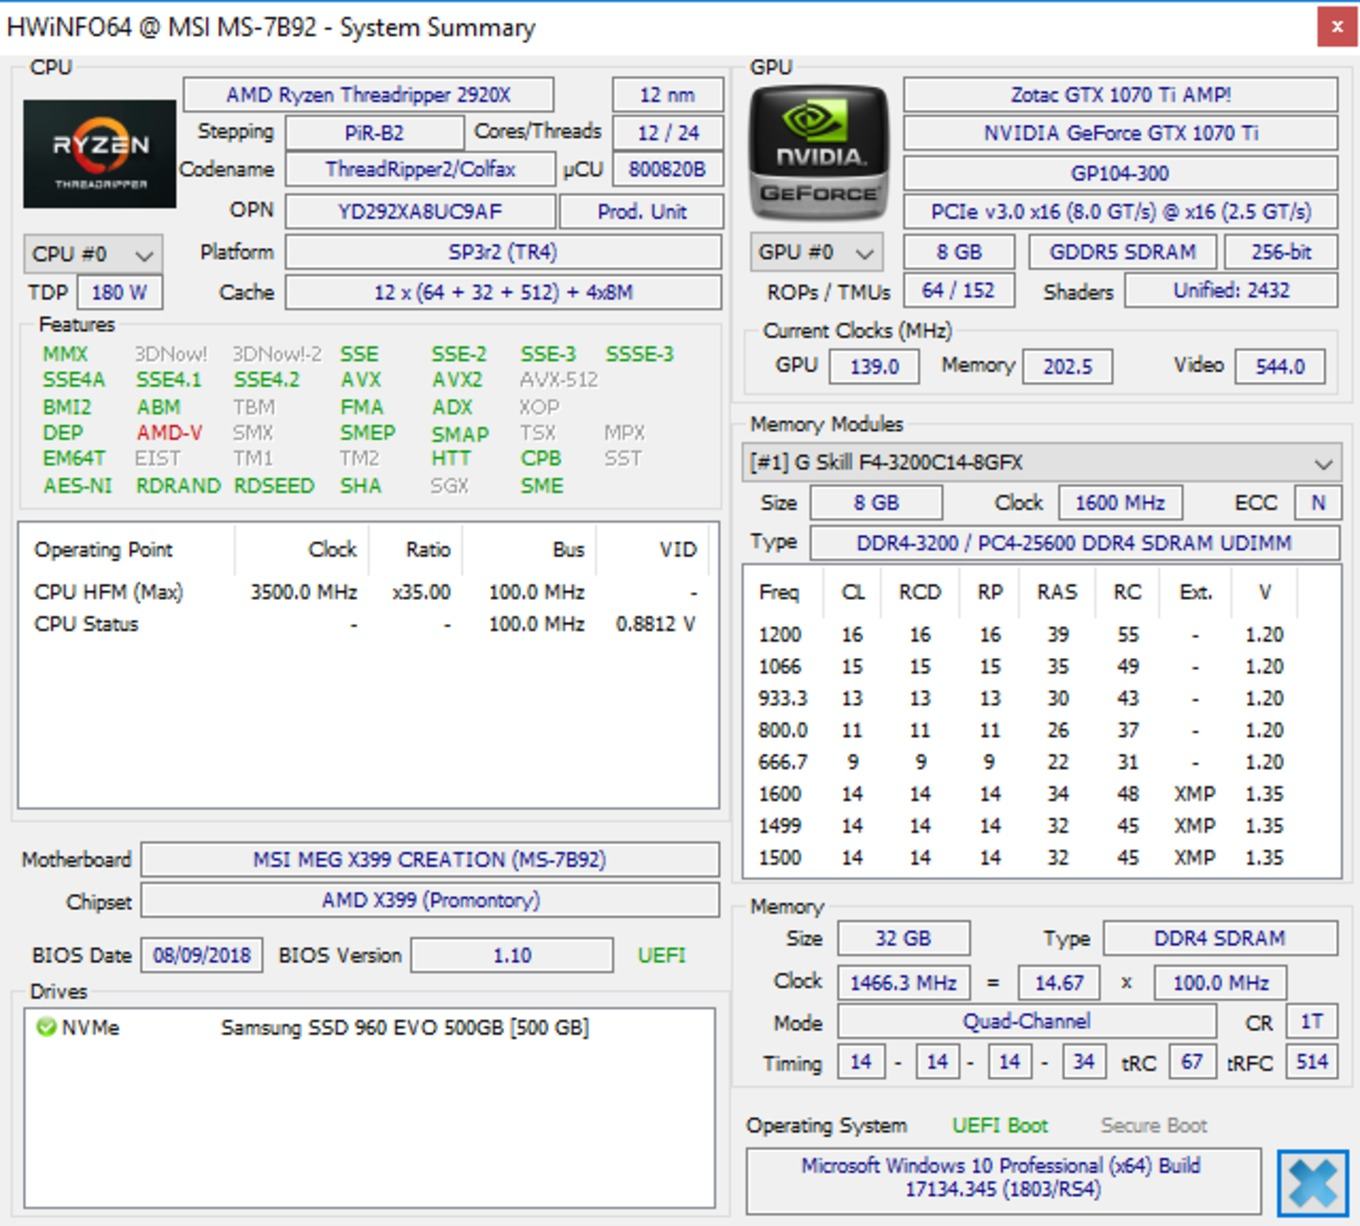Click the OPN field YD292XA8UC9AF

tap(420, 212)
